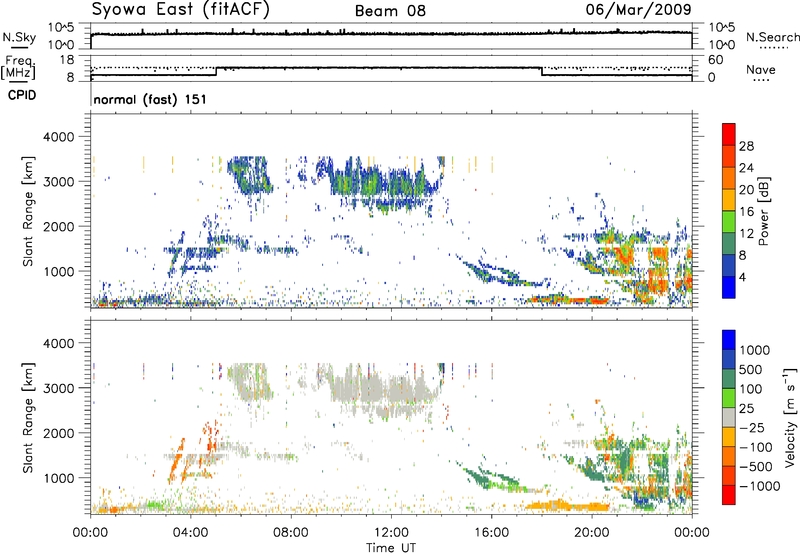The height and width of the screenshot is (554, 800).
Task: Click the "Slant Range [km]" label of velocity panel
Action: click(x=28, y=418)
